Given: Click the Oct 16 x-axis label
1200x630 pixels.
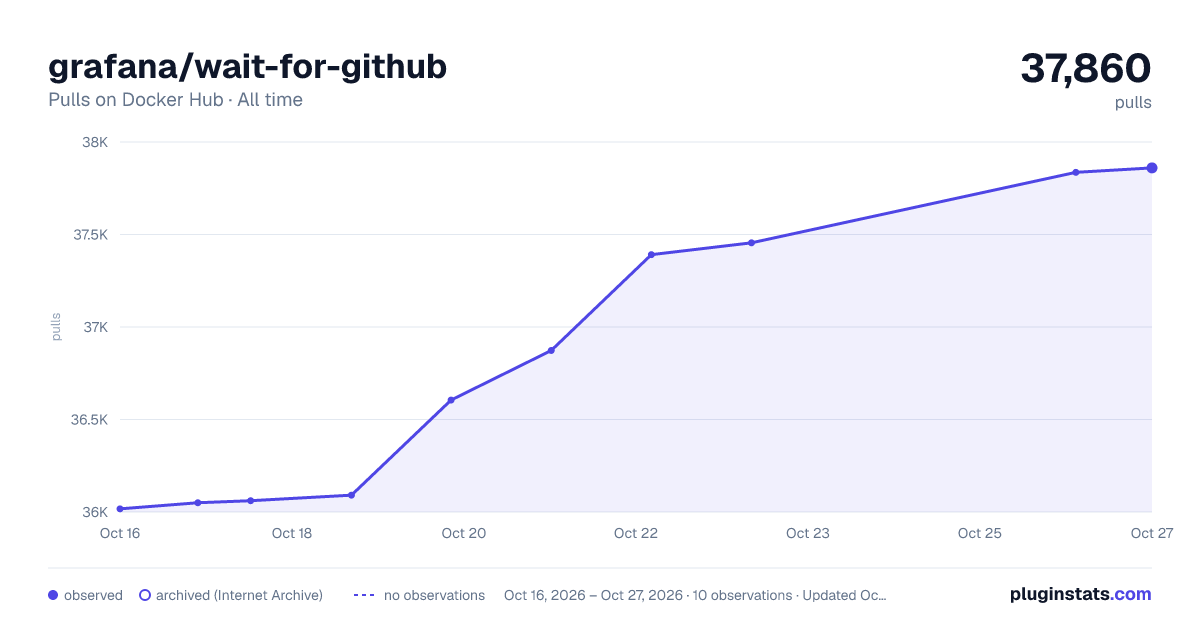Looking at the screenshot, I should click(120, 533).
